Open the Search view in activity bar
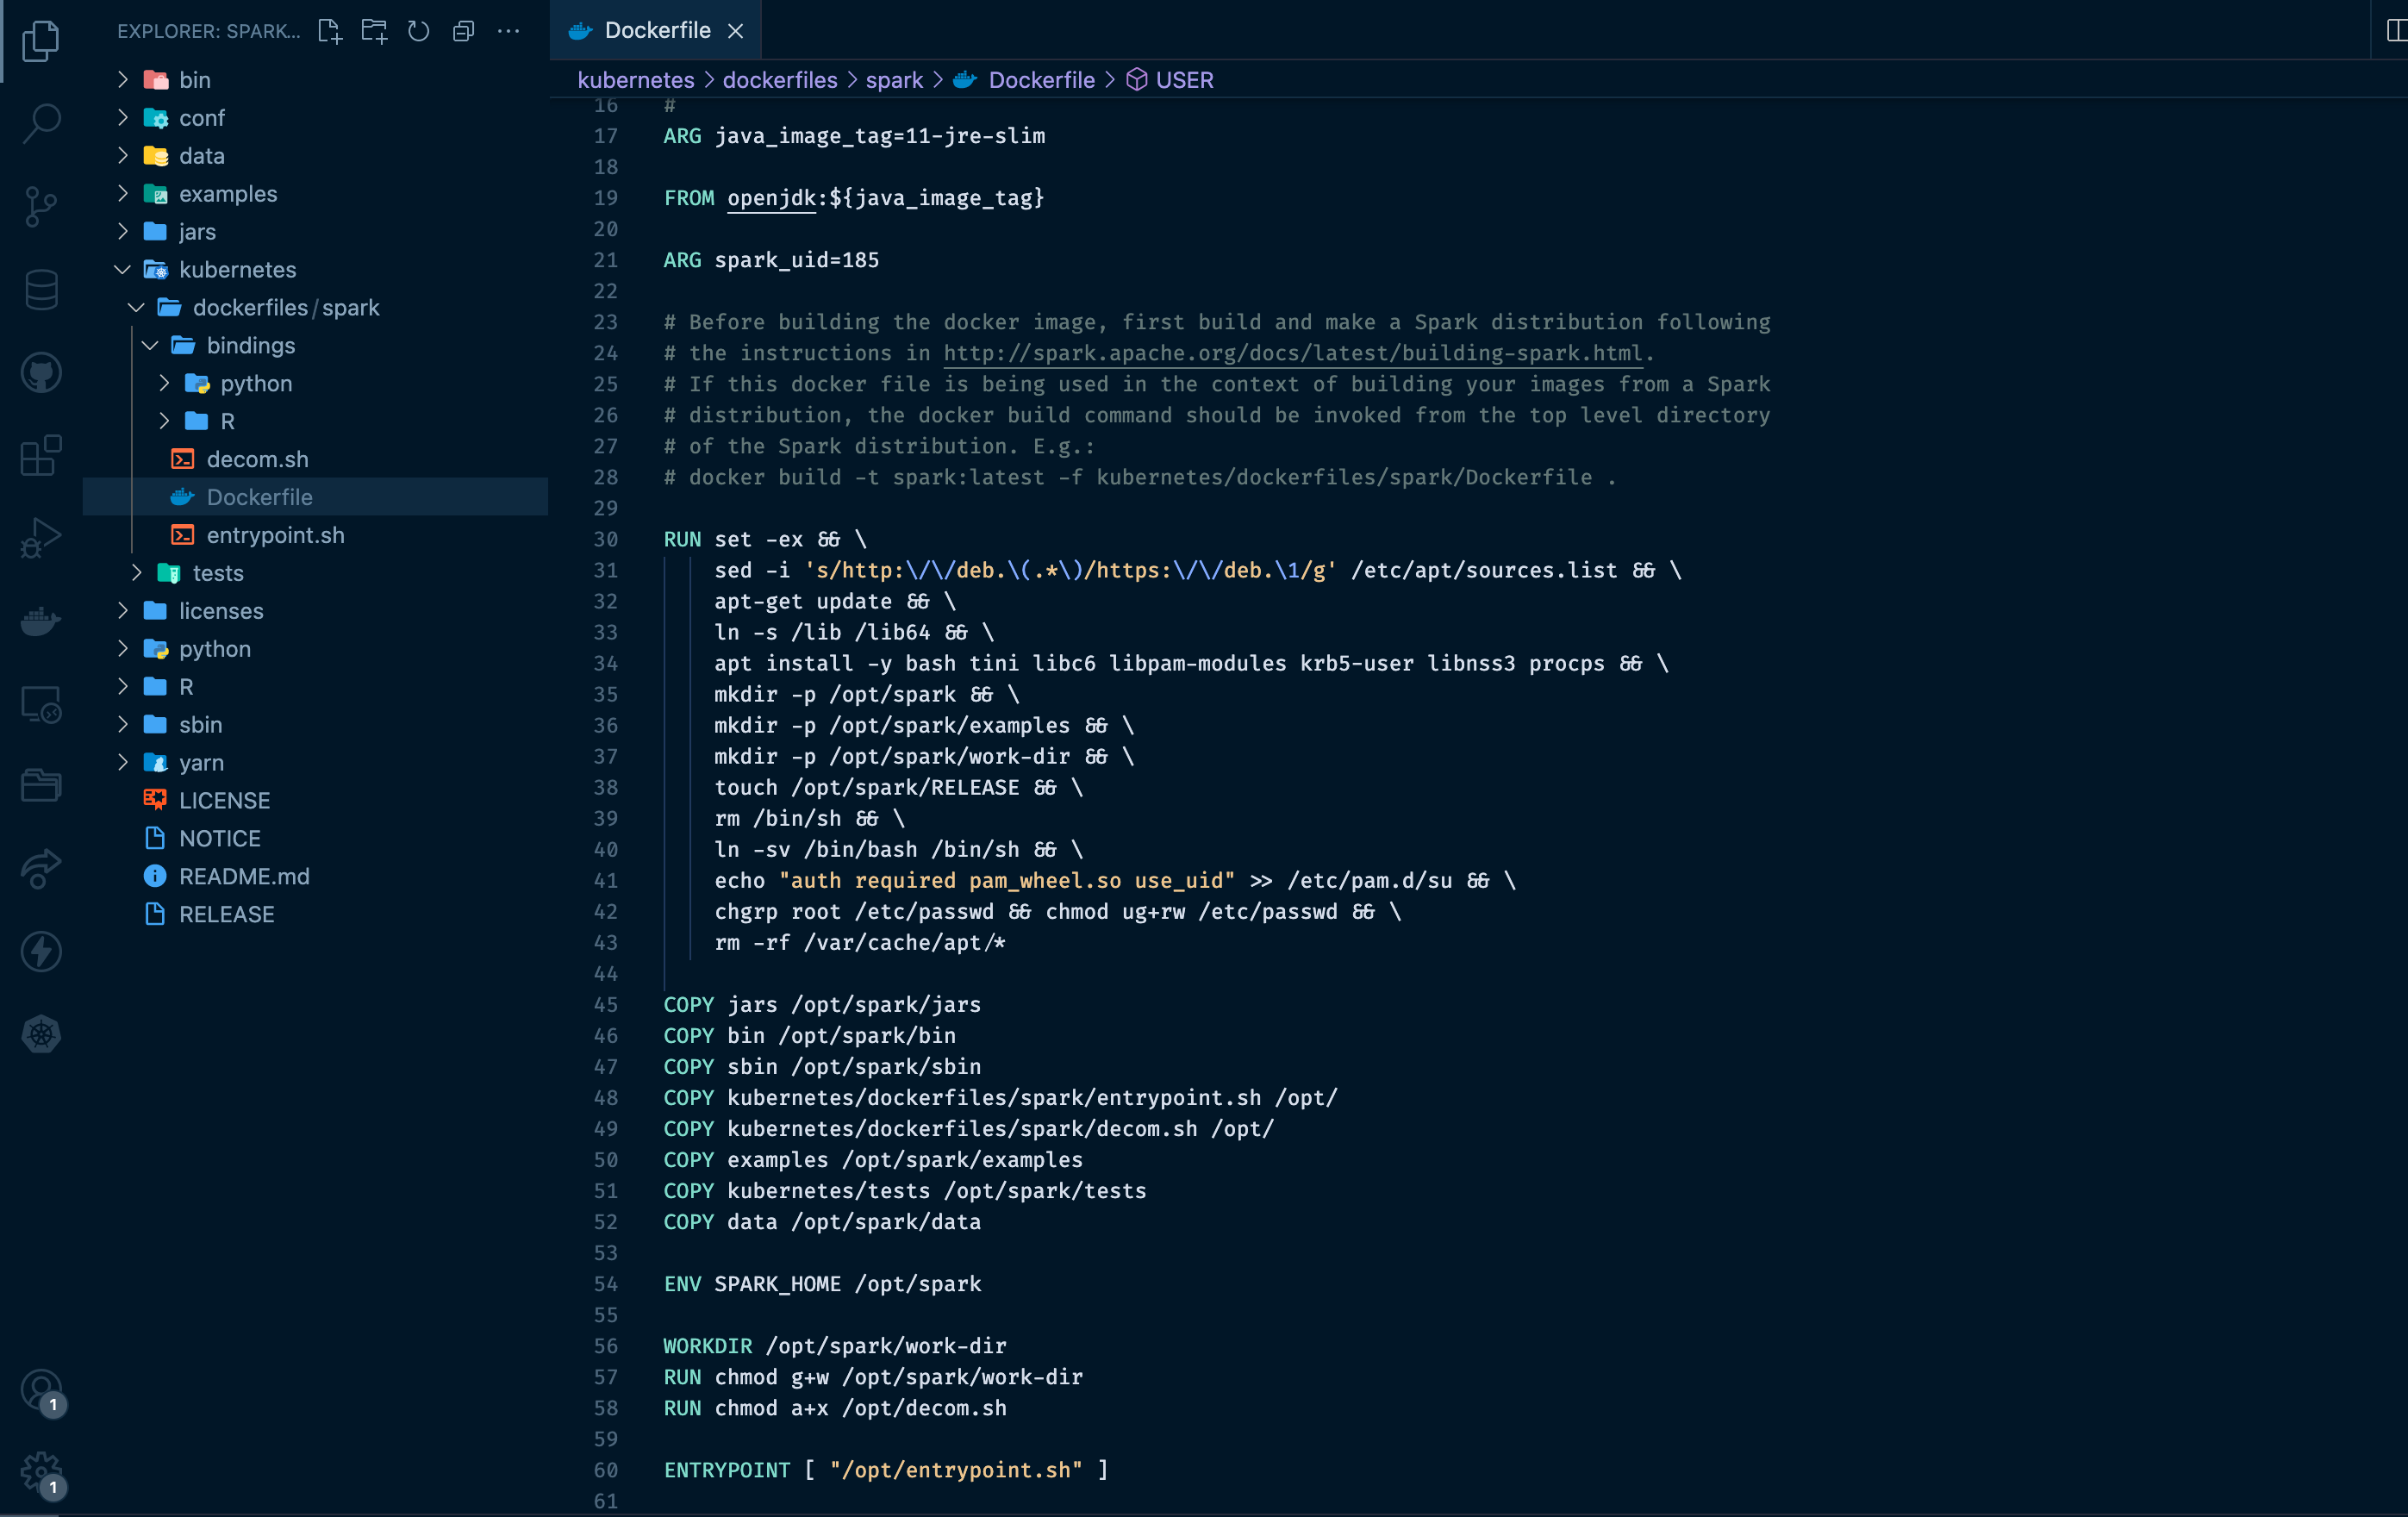Image resolution: width=2408 pixels, height=1517 pixels. pyautogui.click(x=41, y=123)
